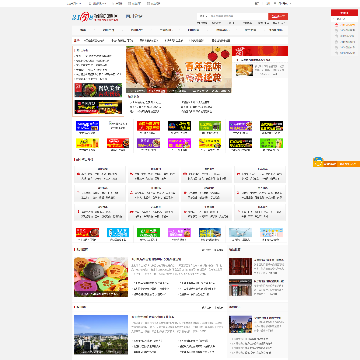Select the first tab of the main navigation bar
Viewport: 360px width, 360px height.
(x=83, y=30)
